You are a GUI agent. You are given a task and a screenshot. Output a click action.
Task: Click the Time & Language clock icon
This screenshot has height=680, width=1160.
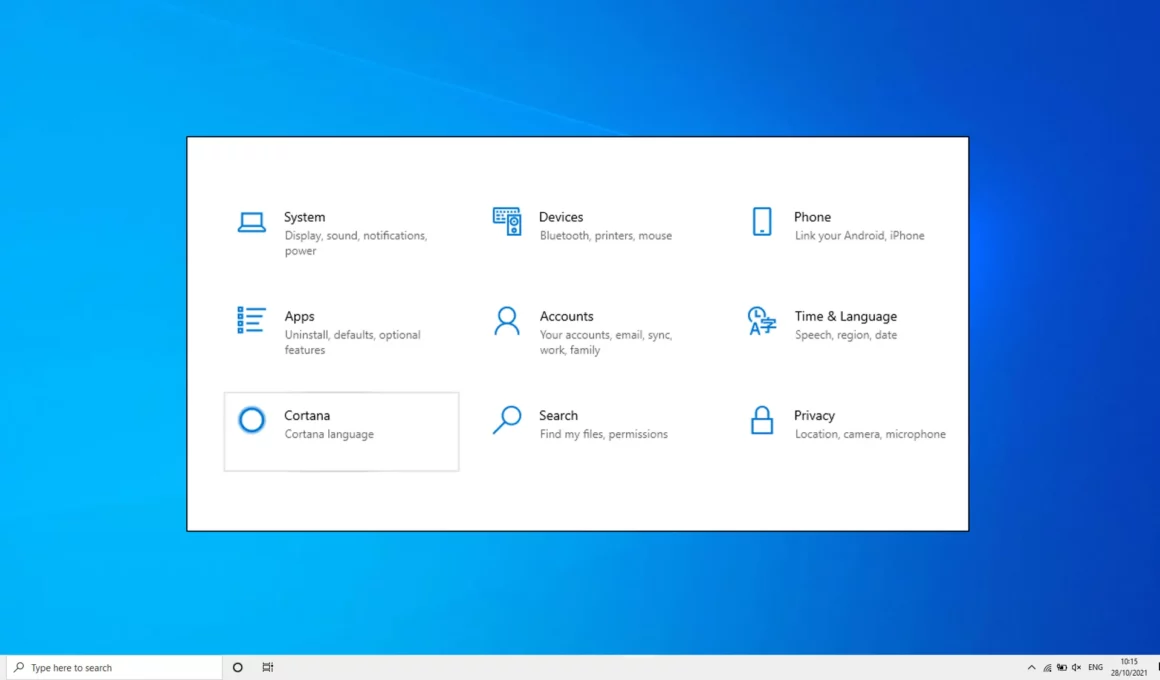pos(762,321)
